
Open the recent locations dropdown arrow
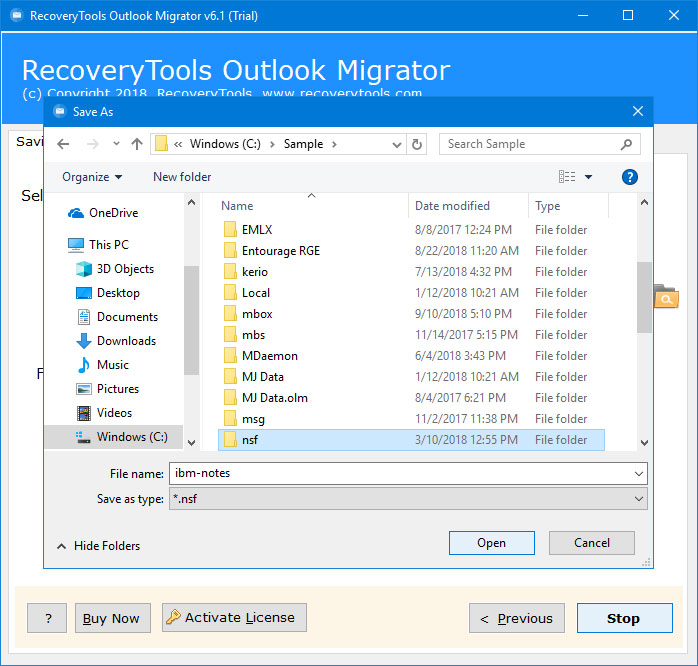click(116, 144)
